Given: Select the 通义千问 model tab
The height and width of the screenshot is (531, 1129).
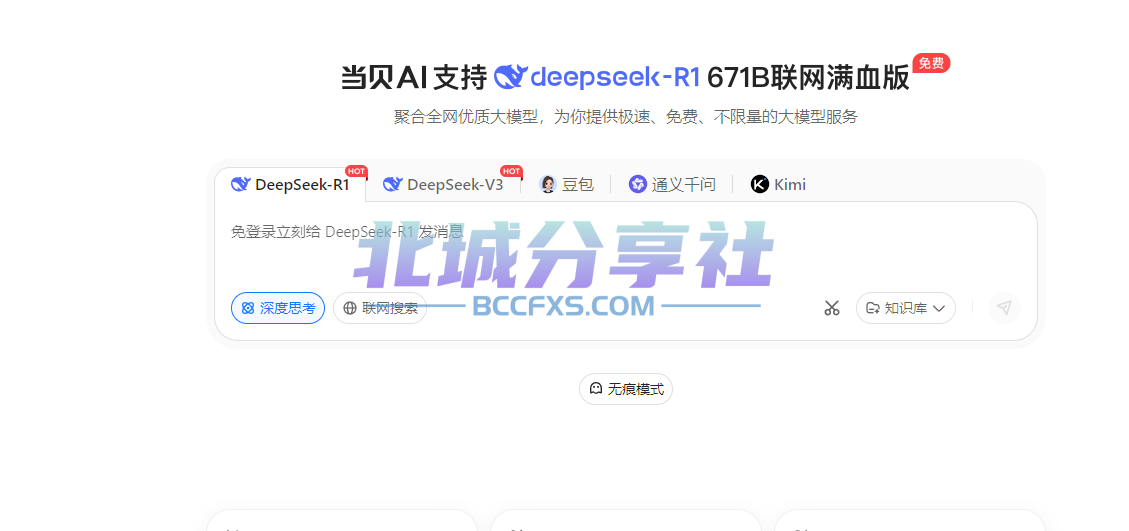Looking at the screenshot, I should click(x=672, y=184).
